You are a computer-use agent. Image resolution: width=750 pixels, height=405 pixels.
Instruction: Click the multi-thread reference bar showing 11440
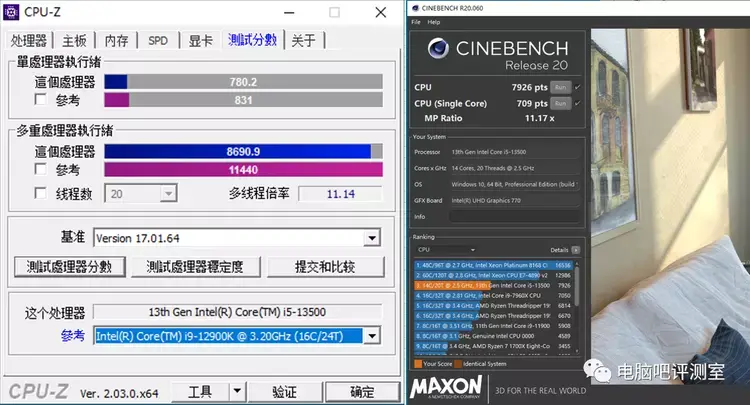243,170
